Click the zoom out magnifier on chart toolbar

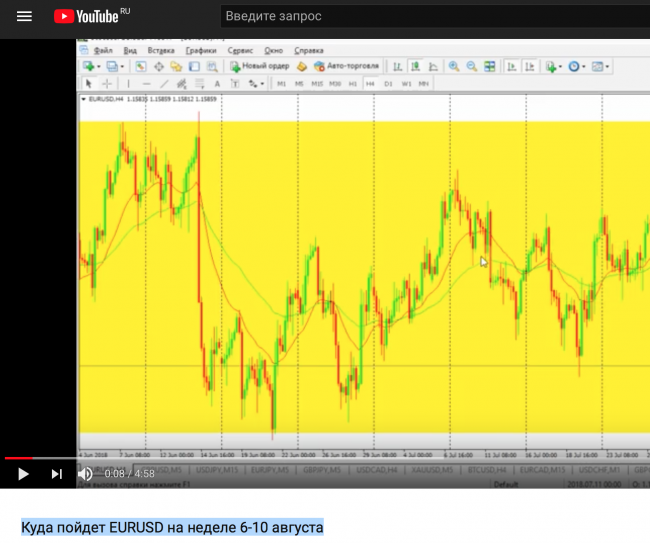[470, 67]
